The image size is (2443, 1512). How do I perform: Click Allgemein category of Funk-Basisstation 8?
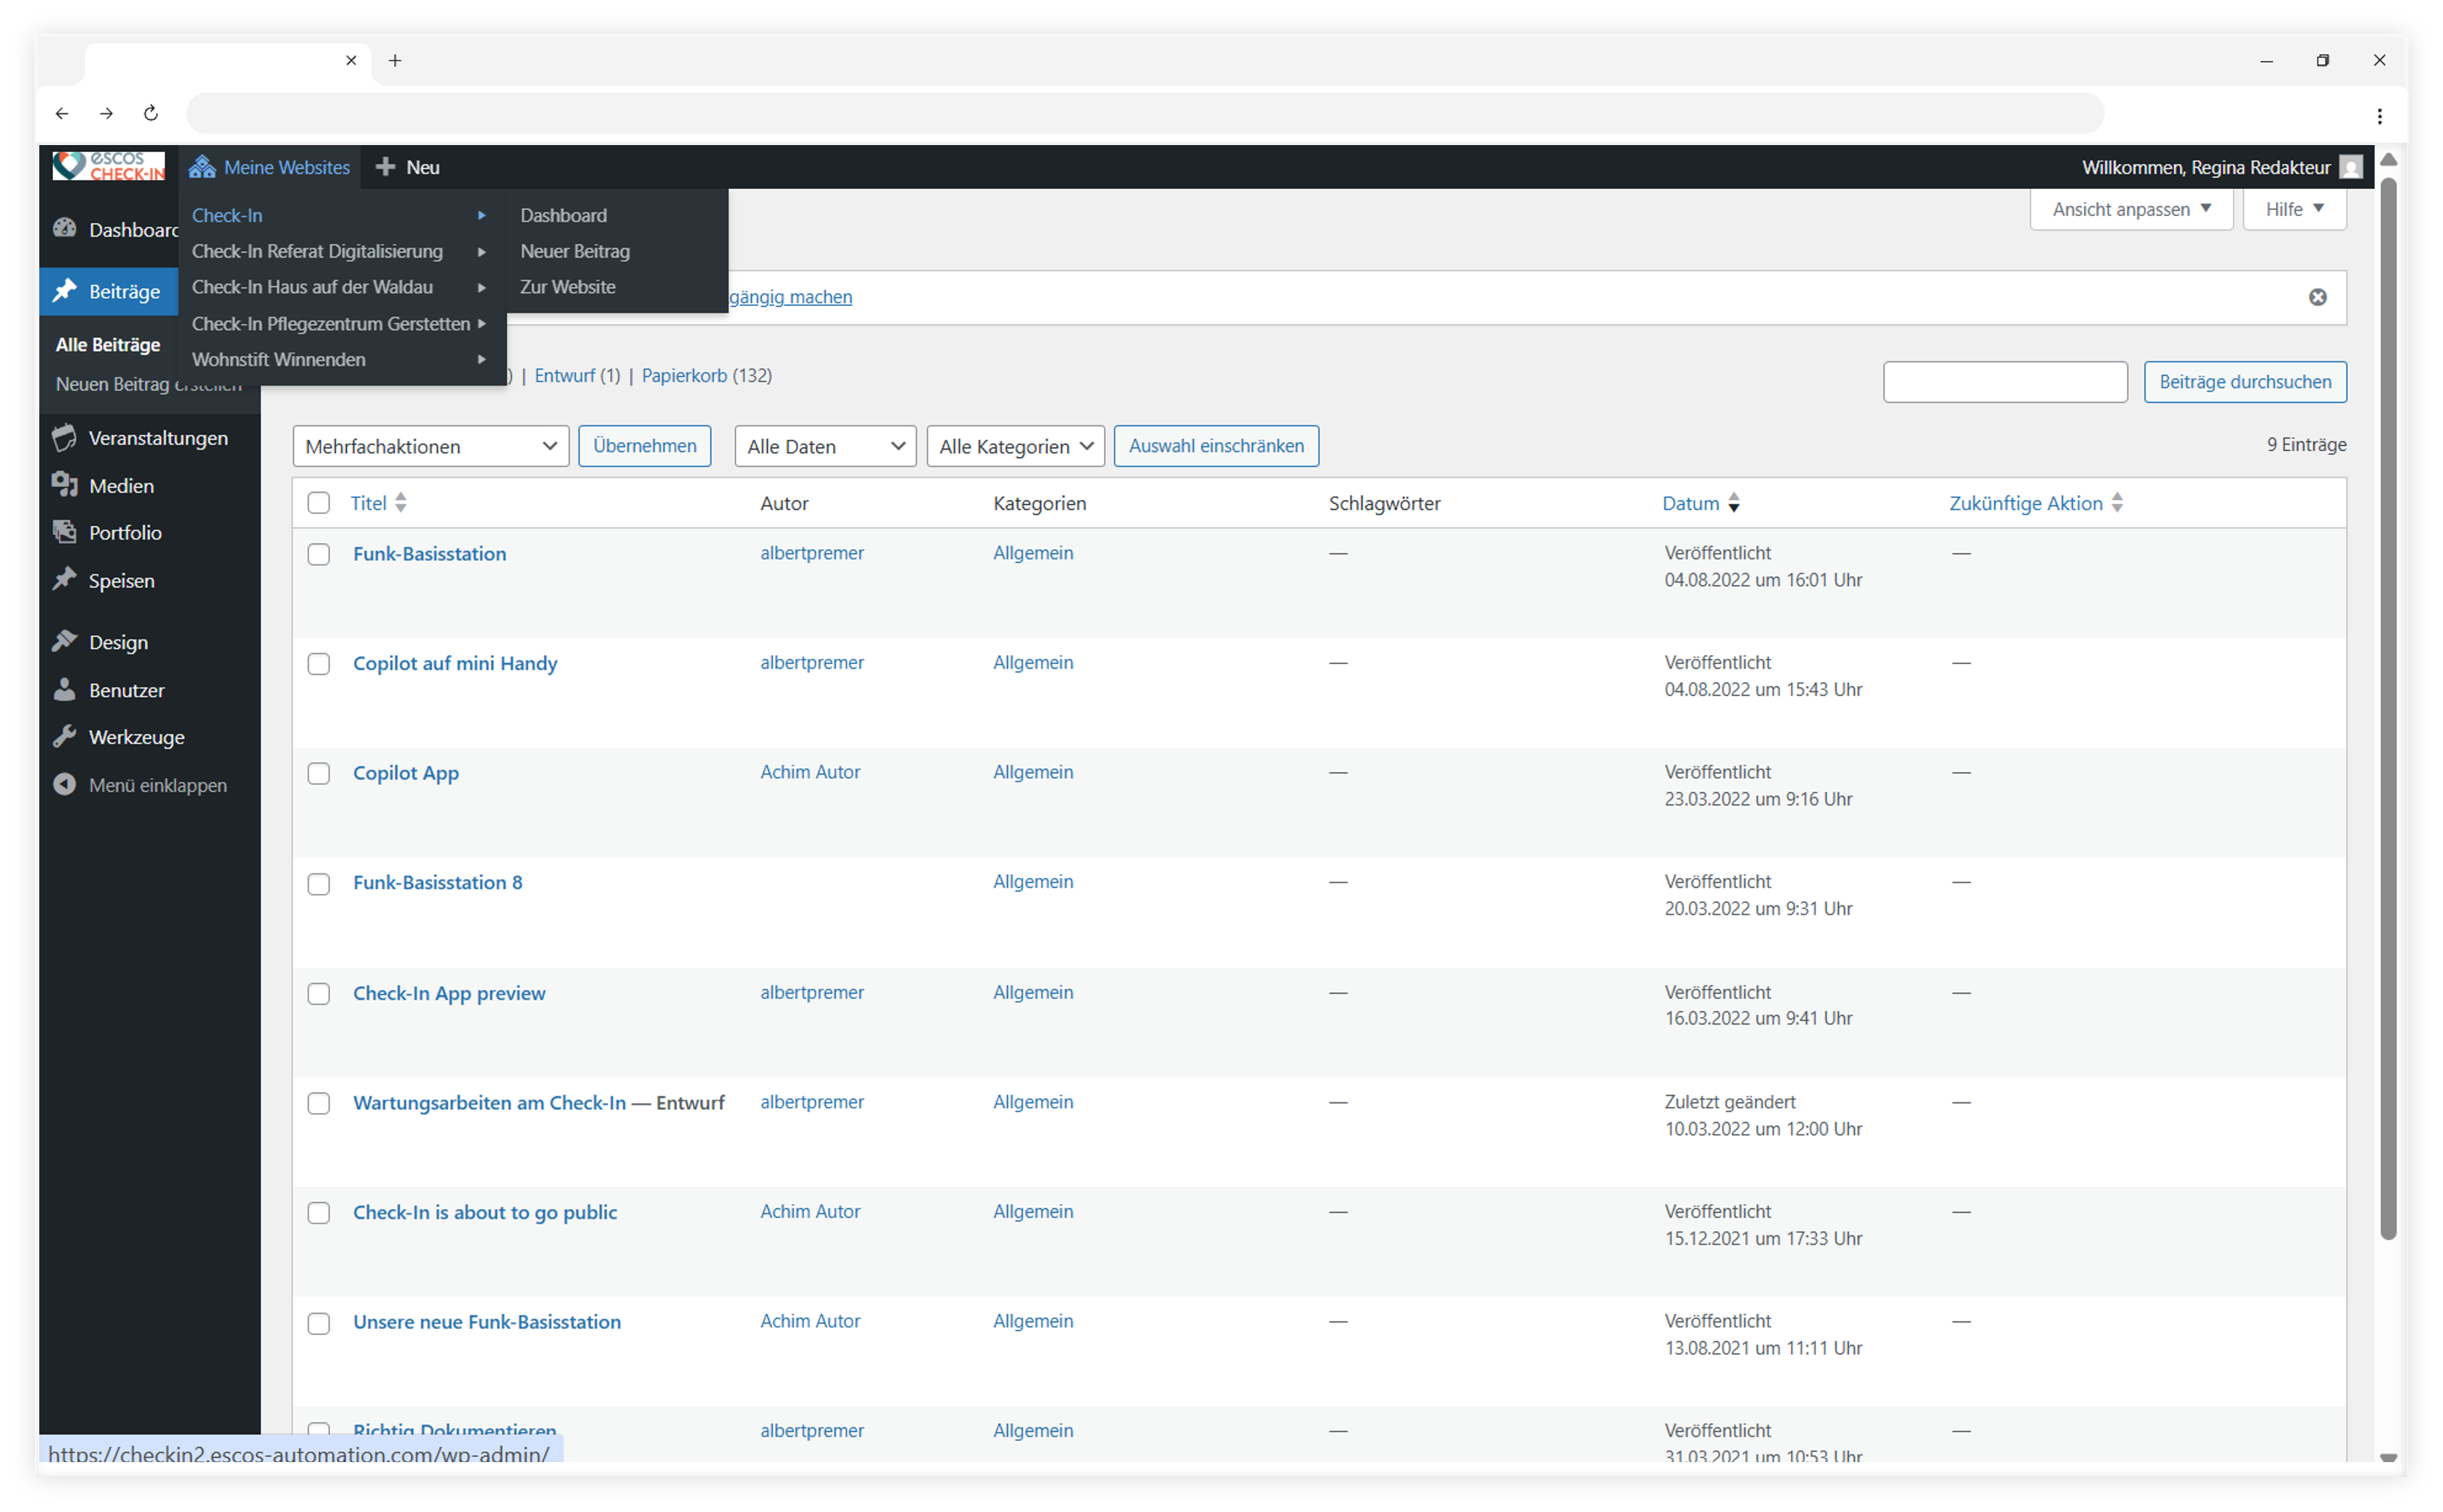(1033, 882)
